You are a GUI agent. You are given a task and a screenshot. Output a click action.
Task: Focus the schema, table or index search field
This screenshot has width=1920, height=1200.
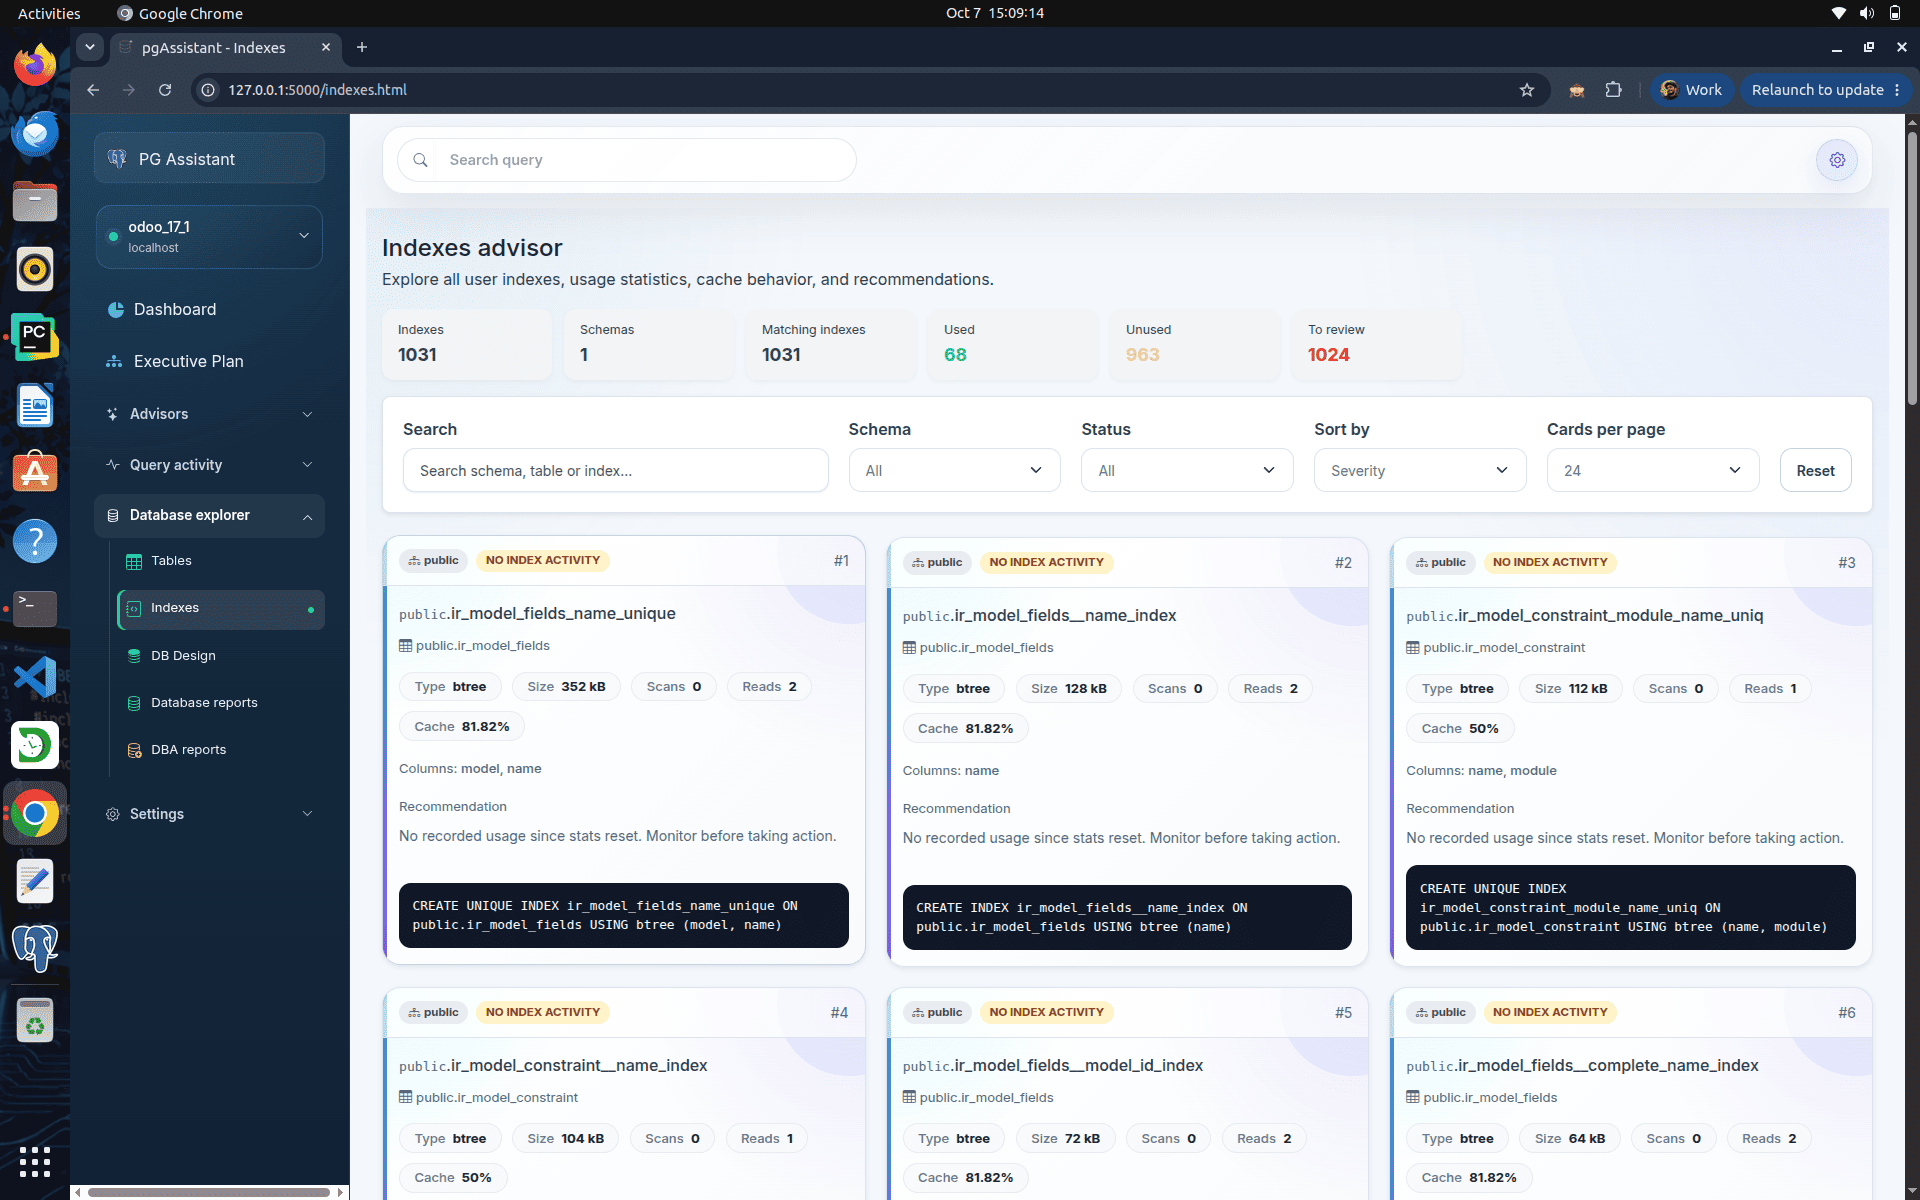tap(615, 471)
